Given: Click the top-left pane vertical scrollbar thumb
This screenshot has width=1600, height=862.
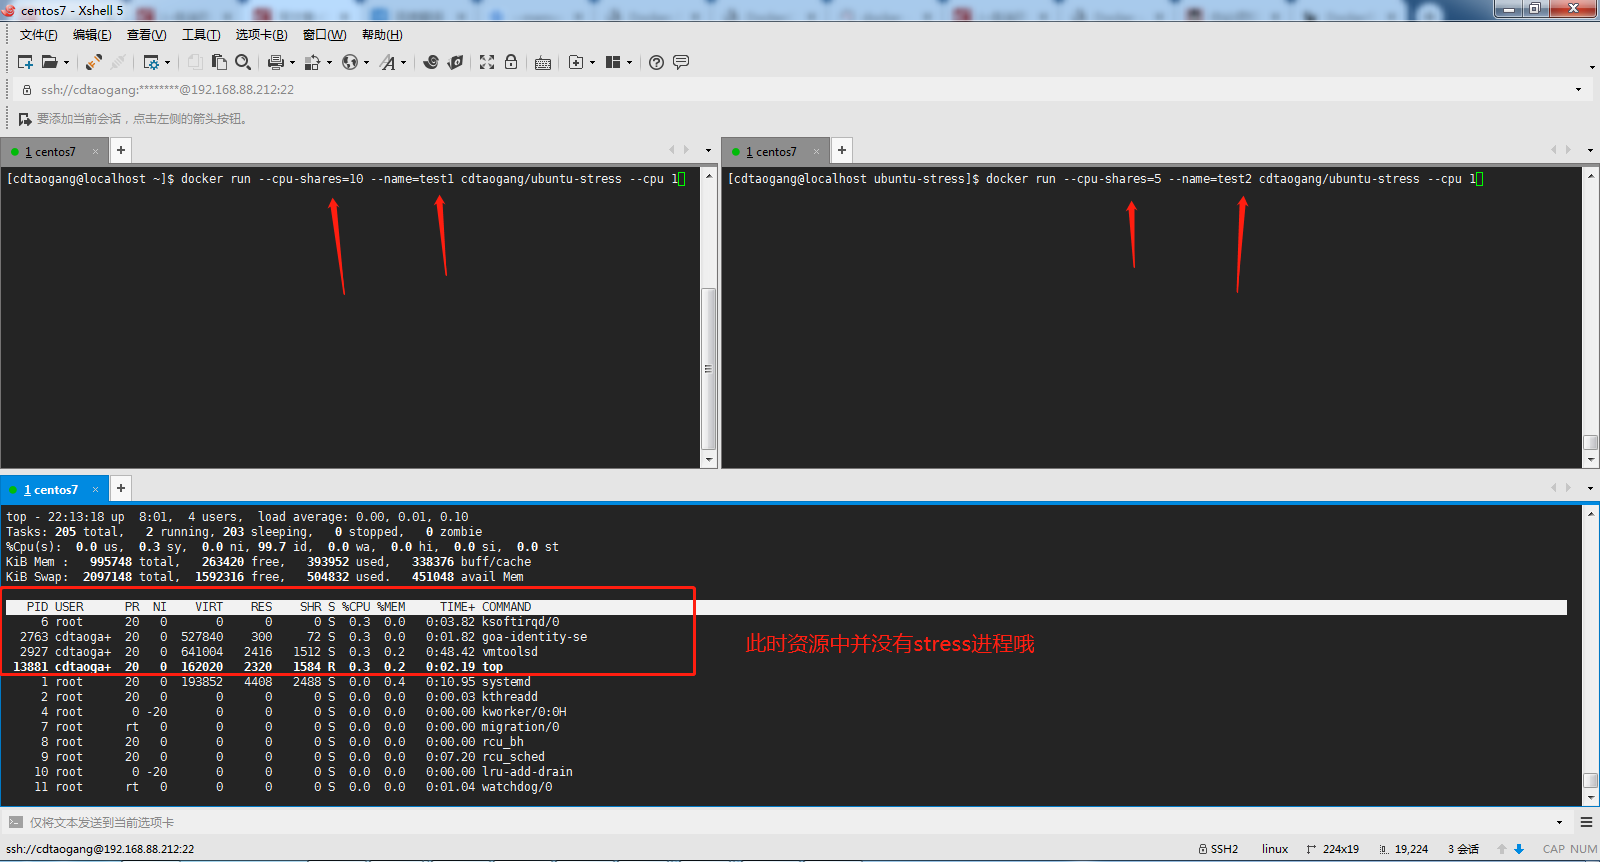Looking at the screenshot, I should (x=709, y=369).
